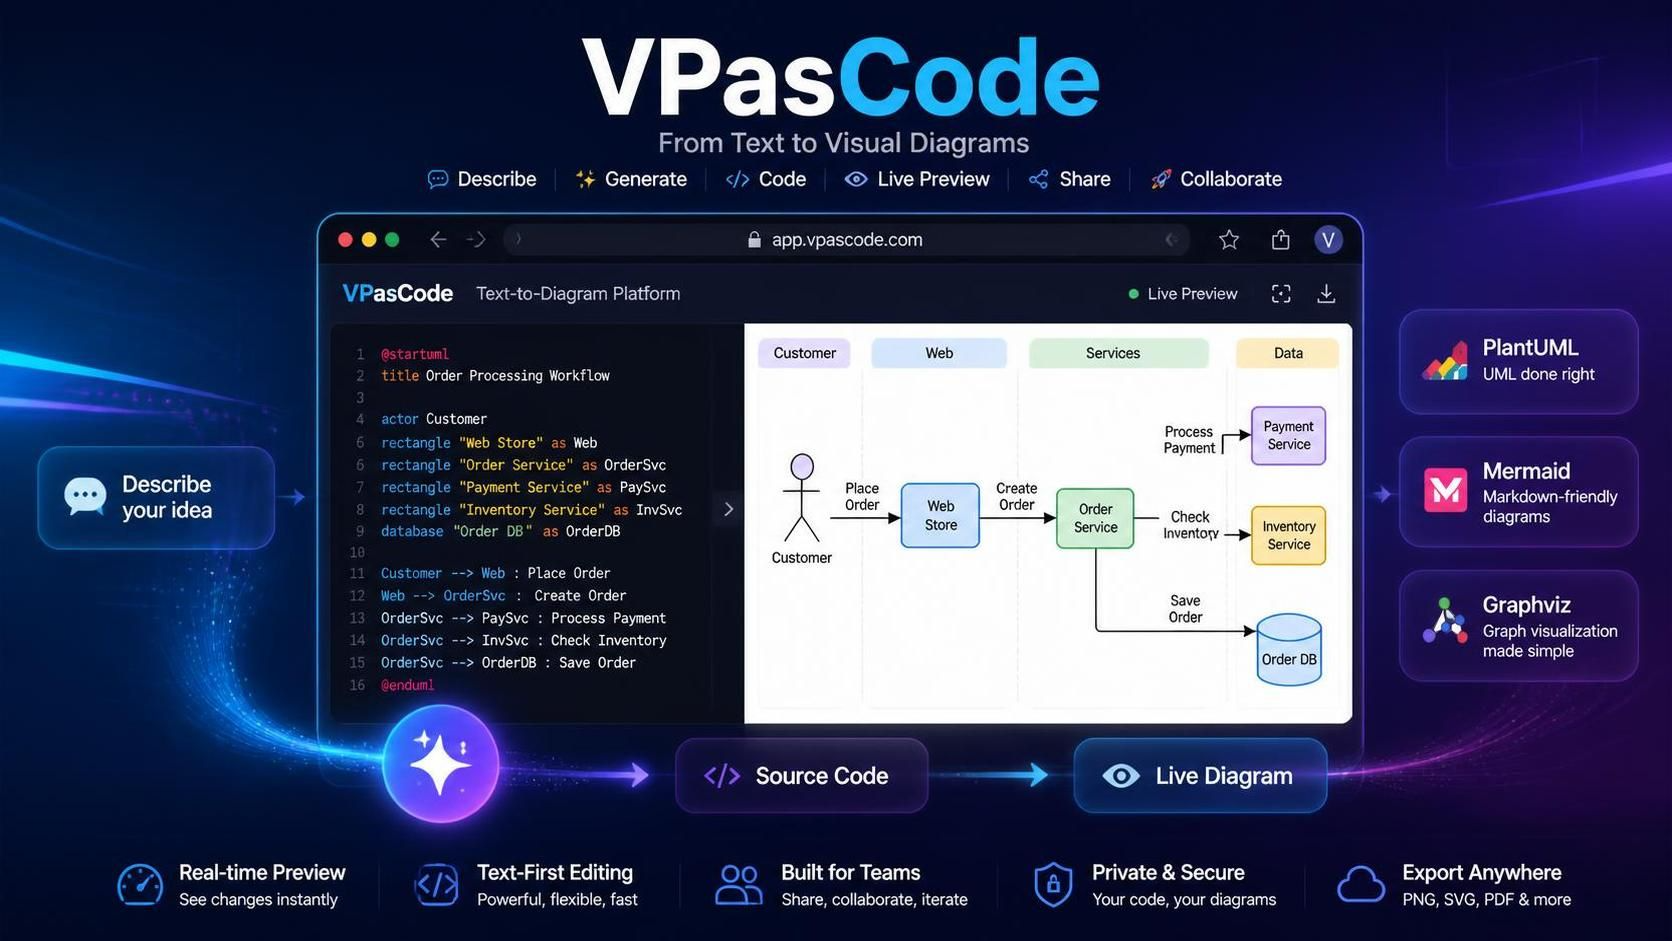Click the Text-First Editing code icon
The height and width of the screenshot is (941, 1672).
click(437, 885)
